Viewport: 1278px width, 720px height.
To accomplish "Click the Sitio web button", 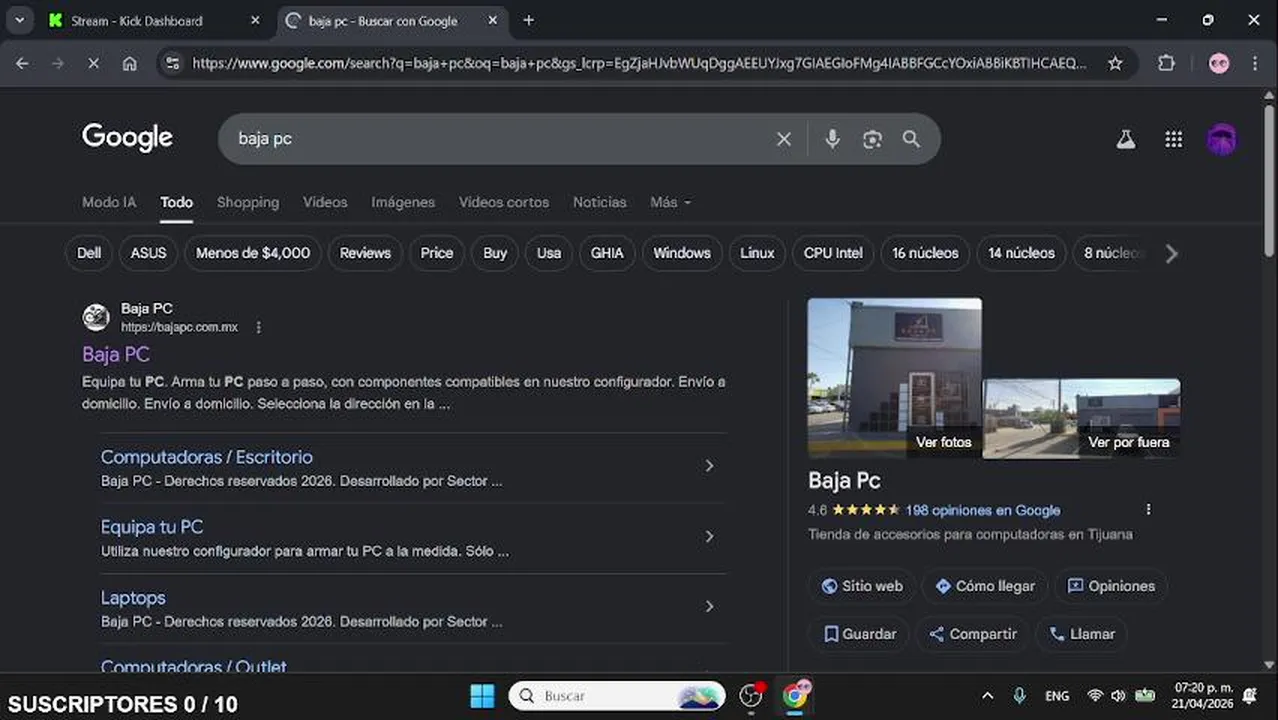I will click(x=861, y=586).
